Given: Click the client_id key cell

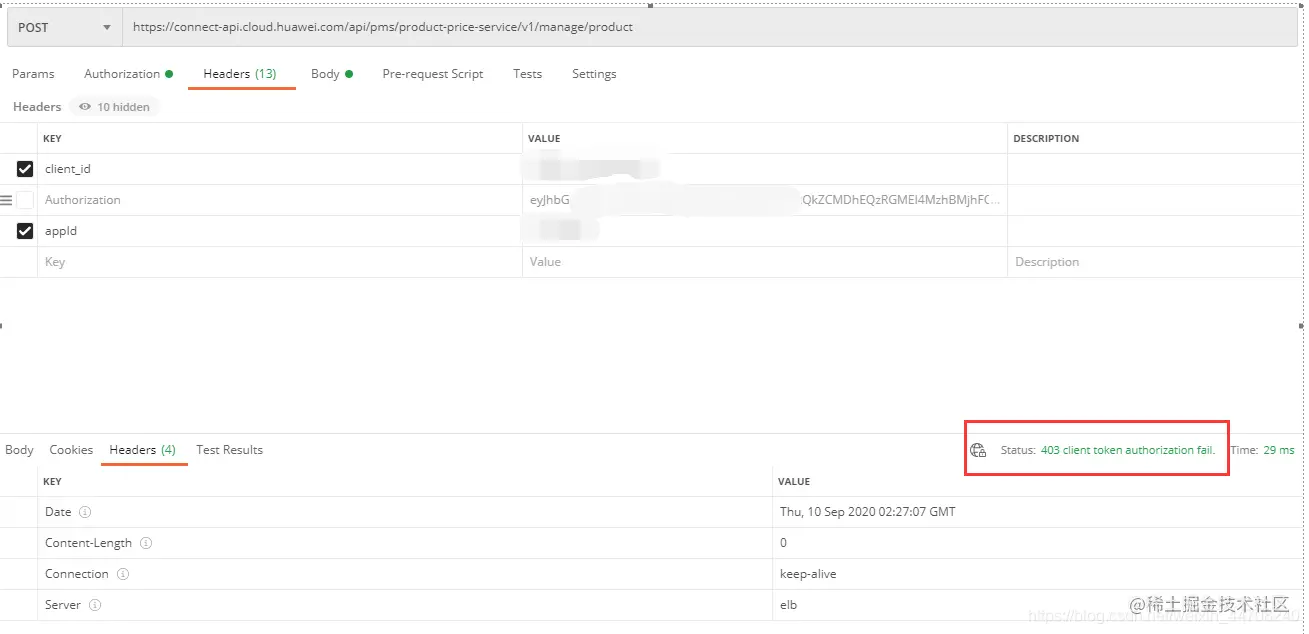Looking at the screenshot, I should click(280, 169).
